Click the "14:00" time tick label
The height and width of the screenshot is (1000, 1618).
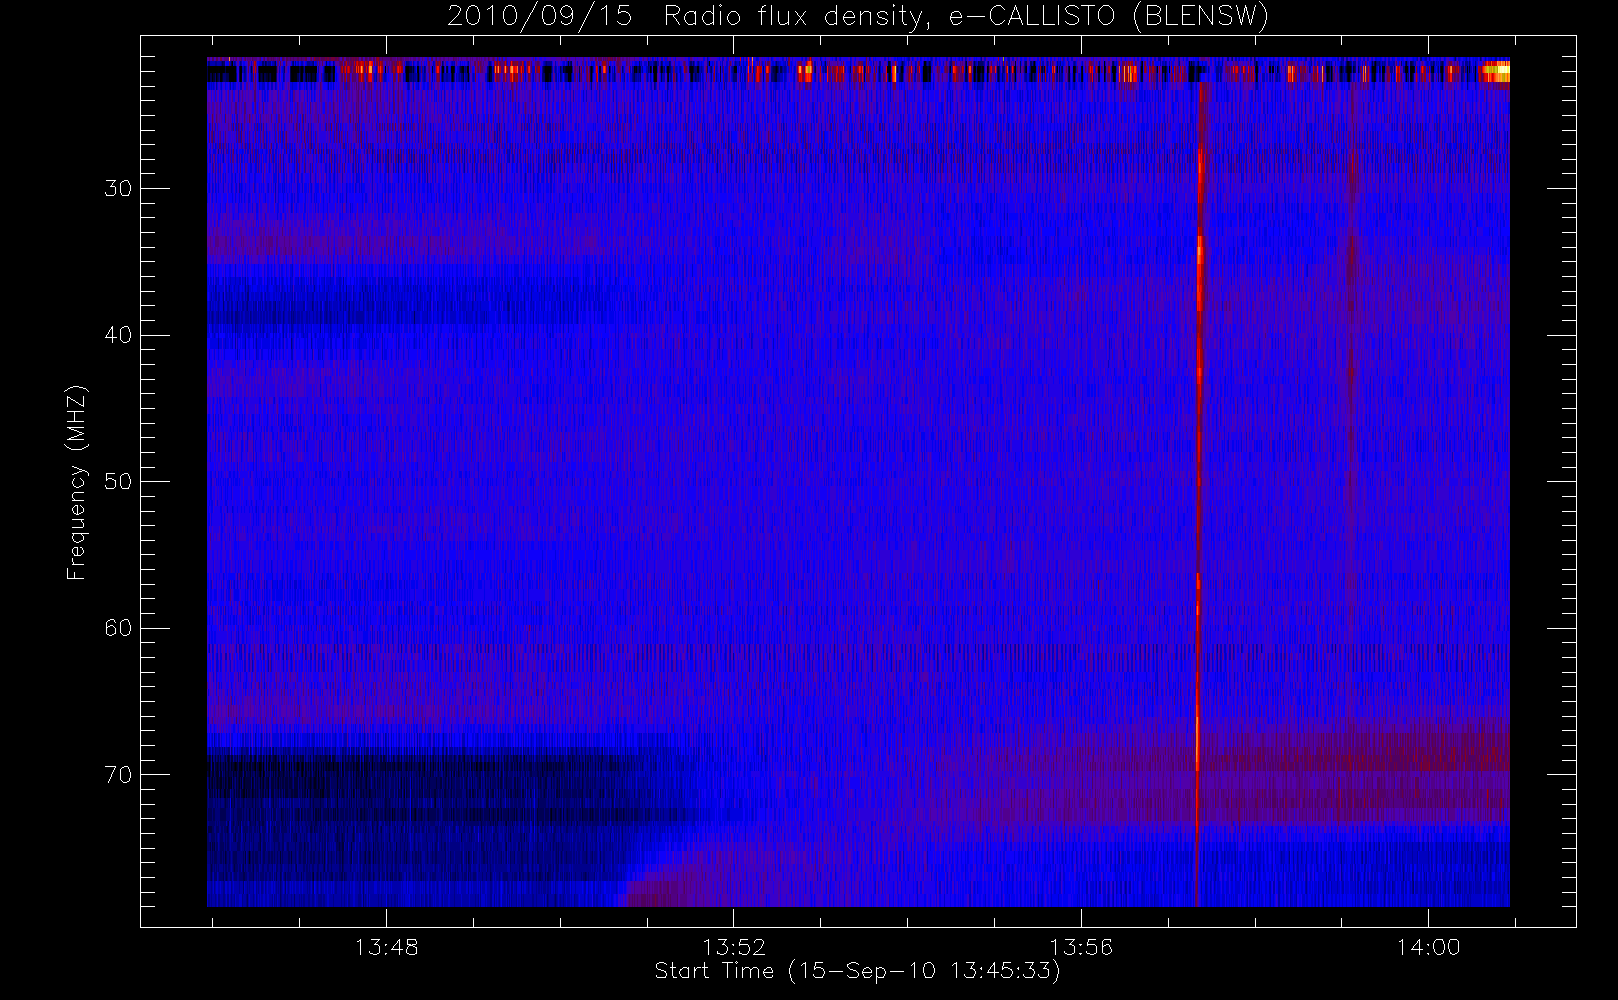[1428, 947]
